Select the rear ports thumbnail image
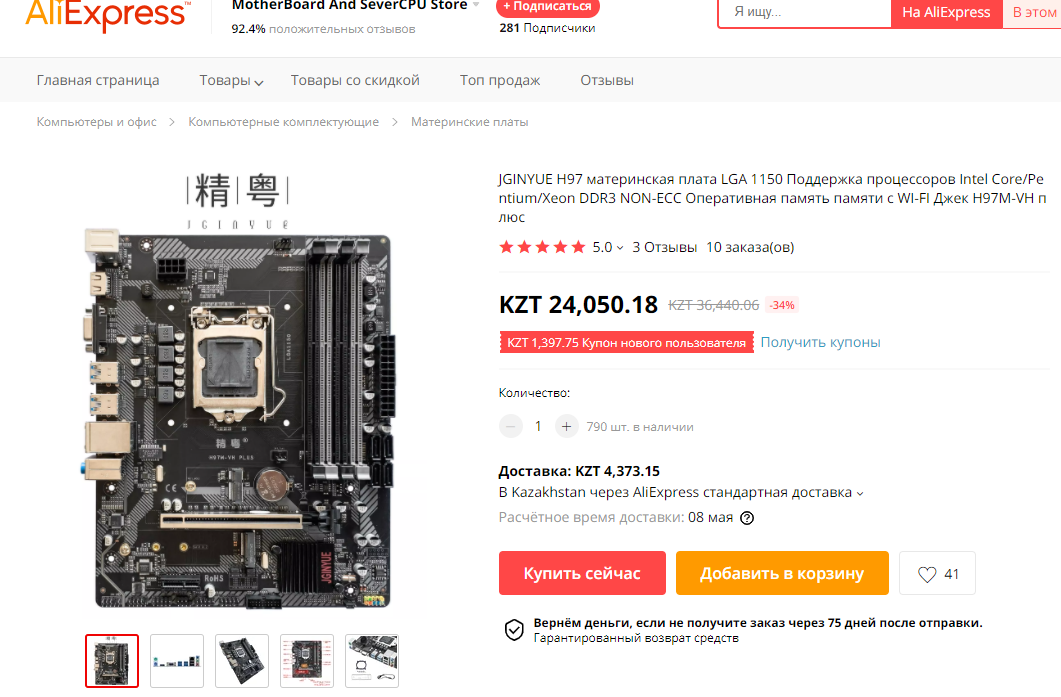Viewport: 1061px width, 697px height. coord(177,661)
